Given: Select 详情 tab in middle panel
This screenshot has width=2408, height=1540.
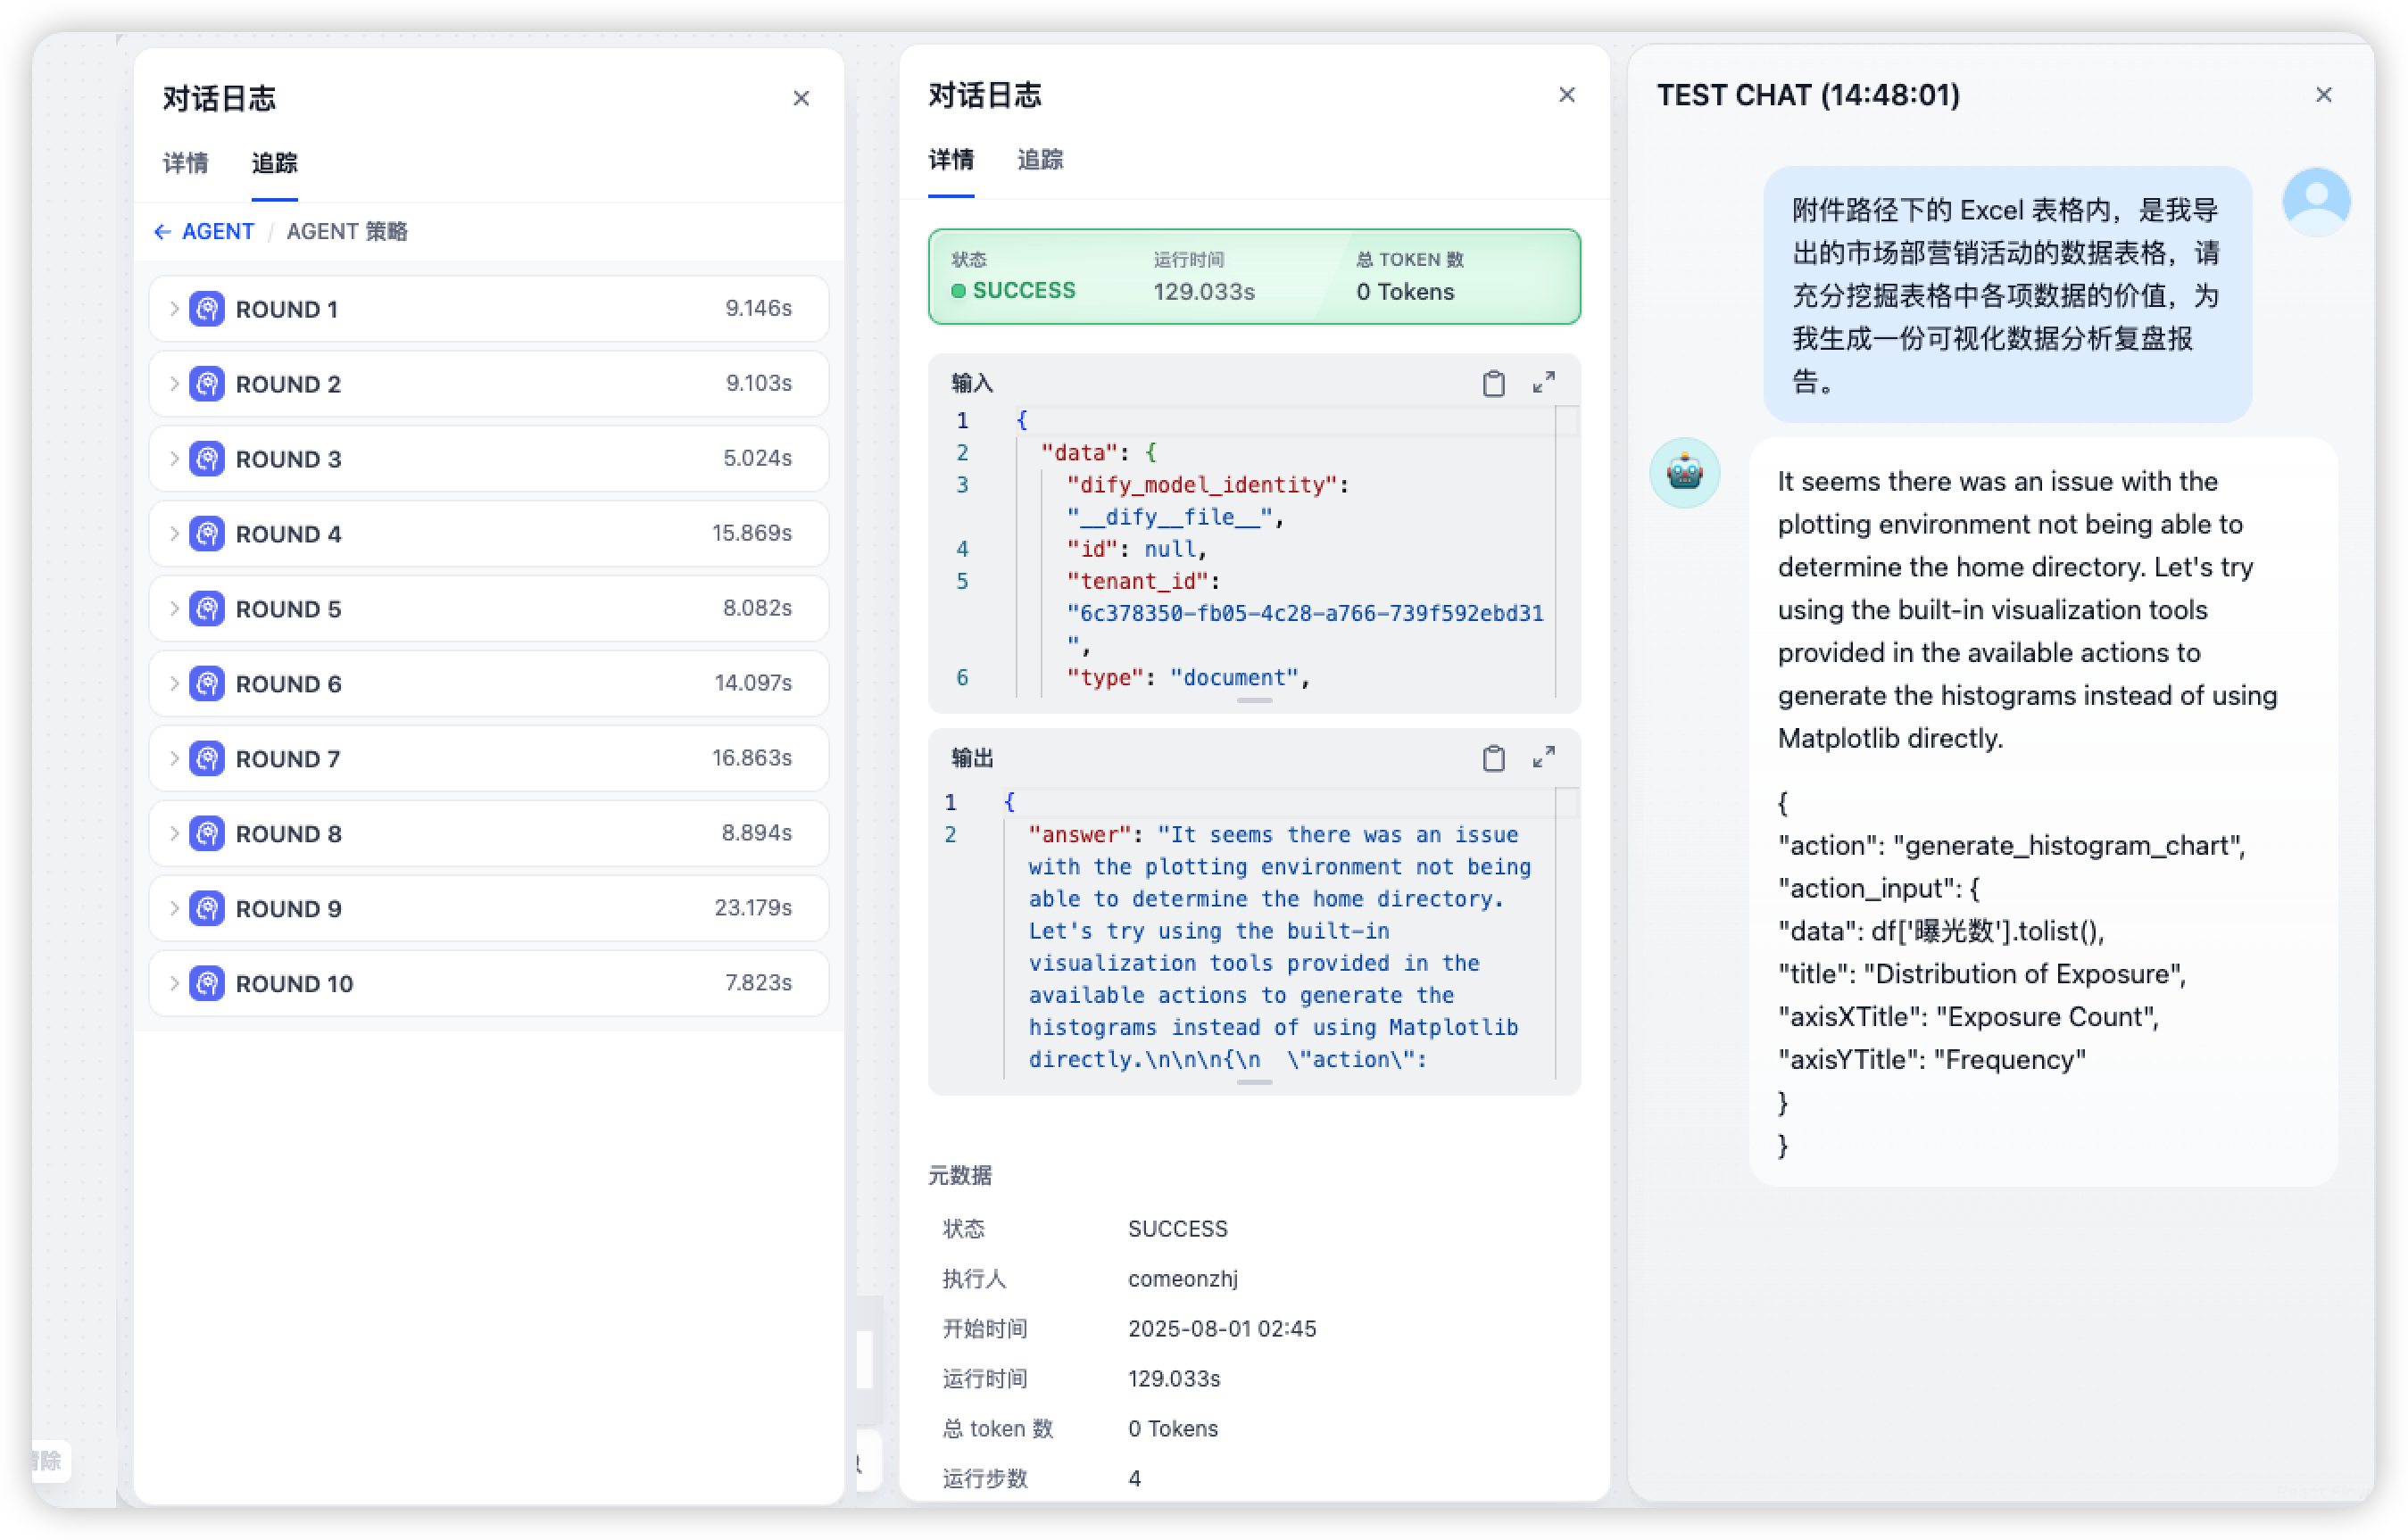Looking at the screenshot, I should (x=951, y=160).
